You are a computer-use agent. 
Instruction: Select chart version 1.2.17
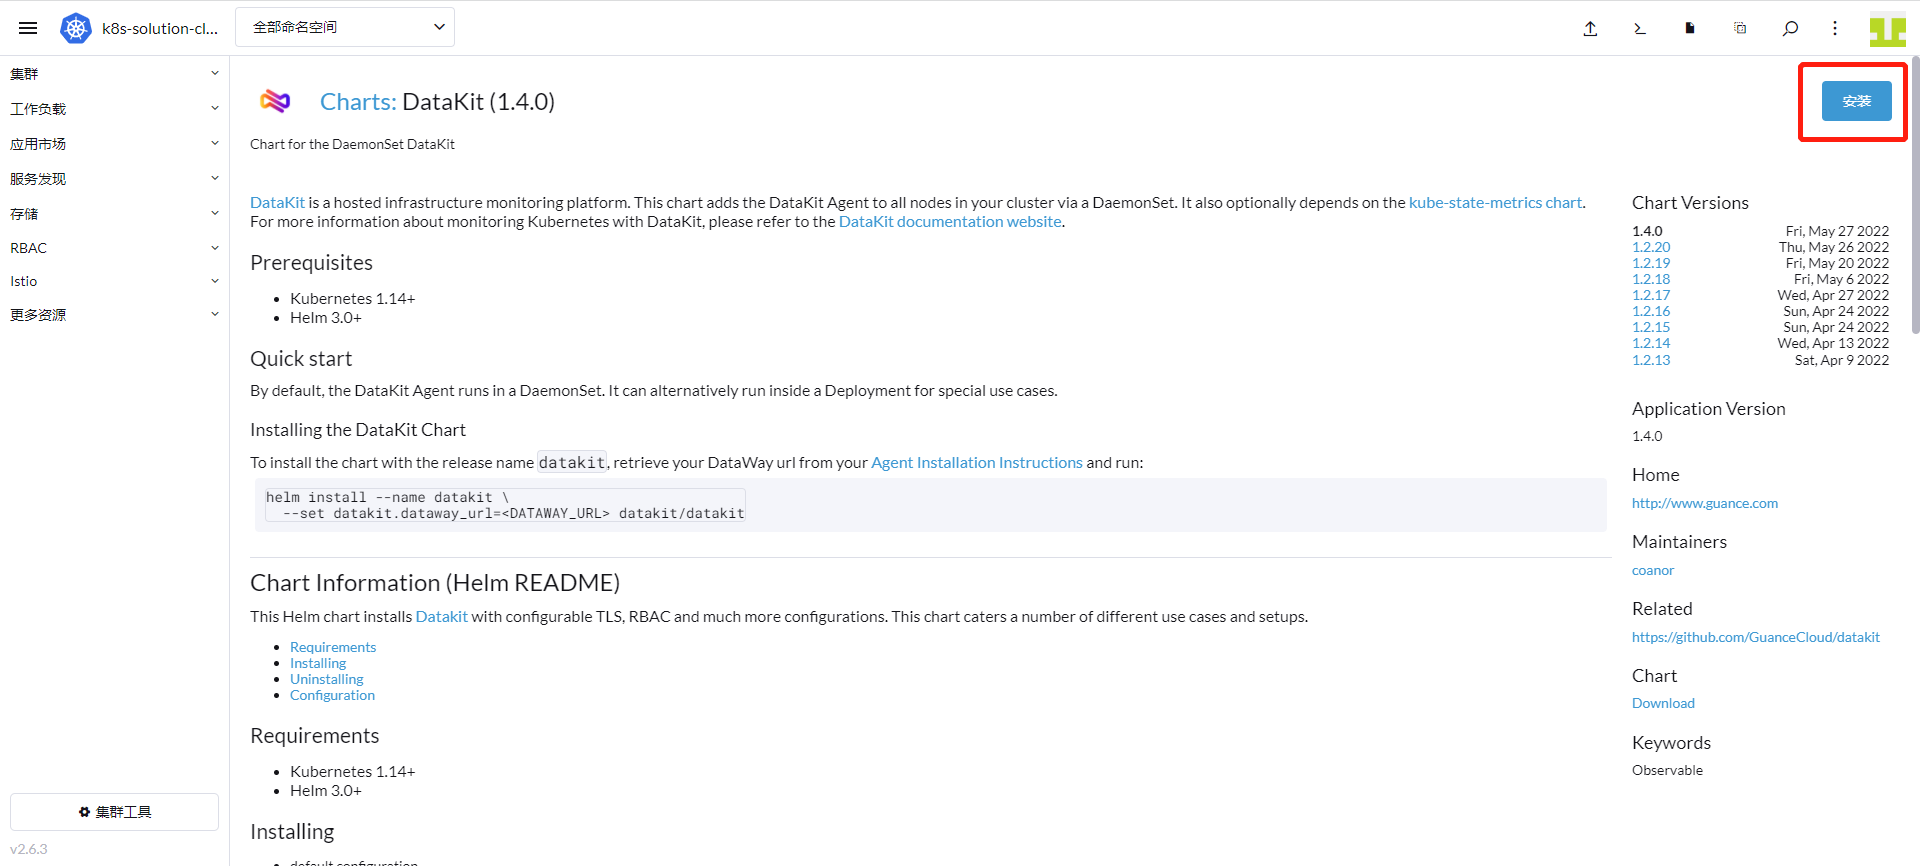1651,295
